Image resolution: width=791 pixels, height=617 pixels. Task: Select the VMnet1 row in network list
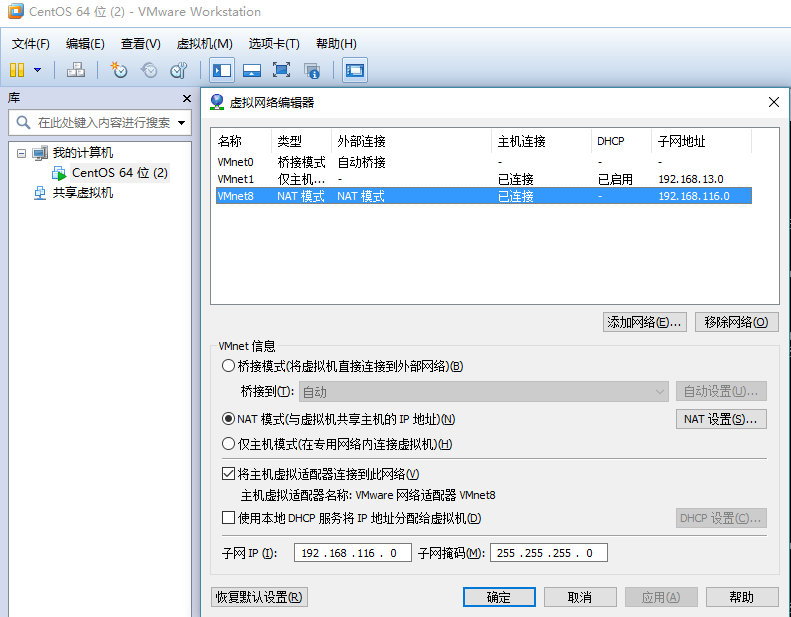pyautogui.click(x=483, y=179)
